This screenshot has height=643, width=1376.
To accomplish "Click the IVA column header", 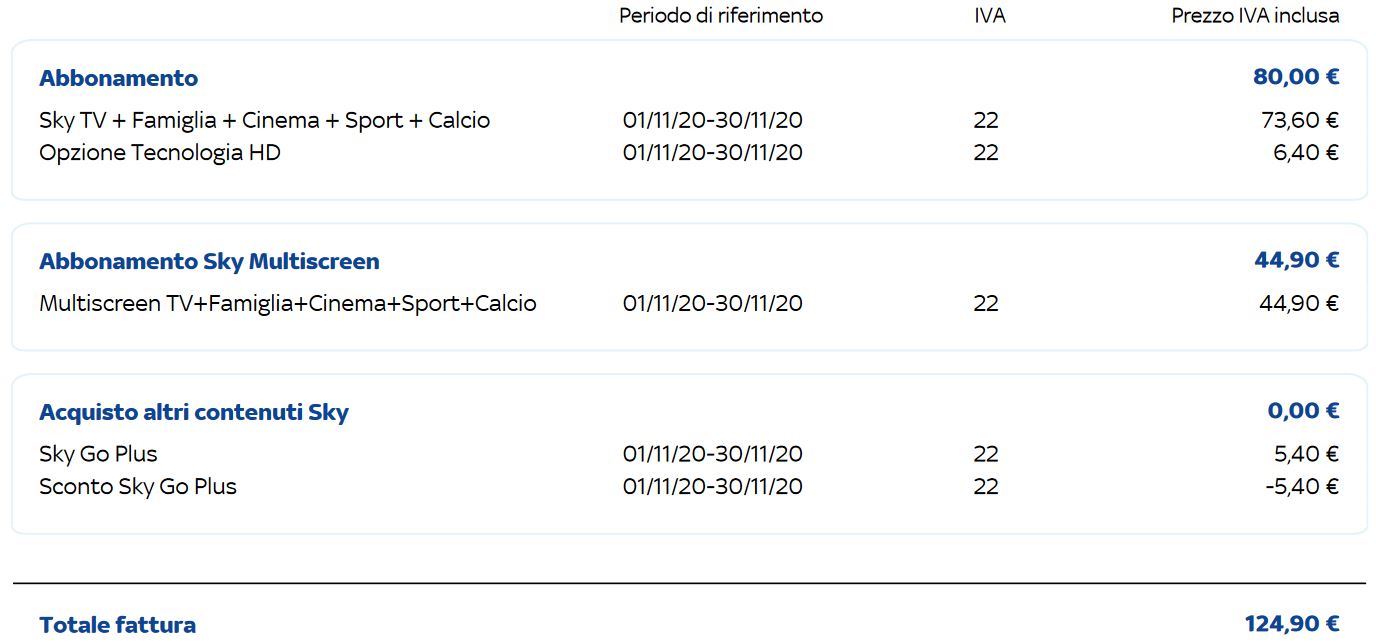I will point(990,16).
